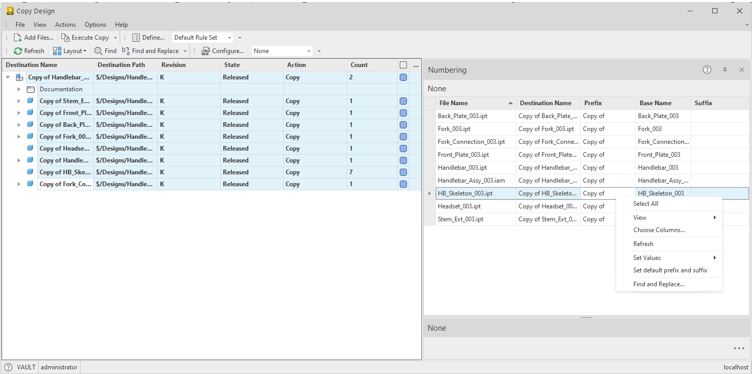Click the Copy Design application icon

click(x=10, y=11)
